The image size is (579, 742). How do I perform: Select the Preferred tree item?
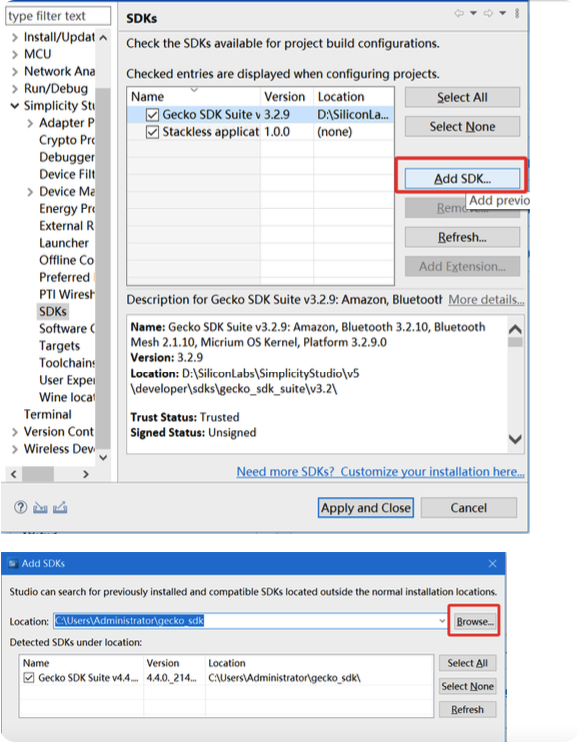coord(65,277)
